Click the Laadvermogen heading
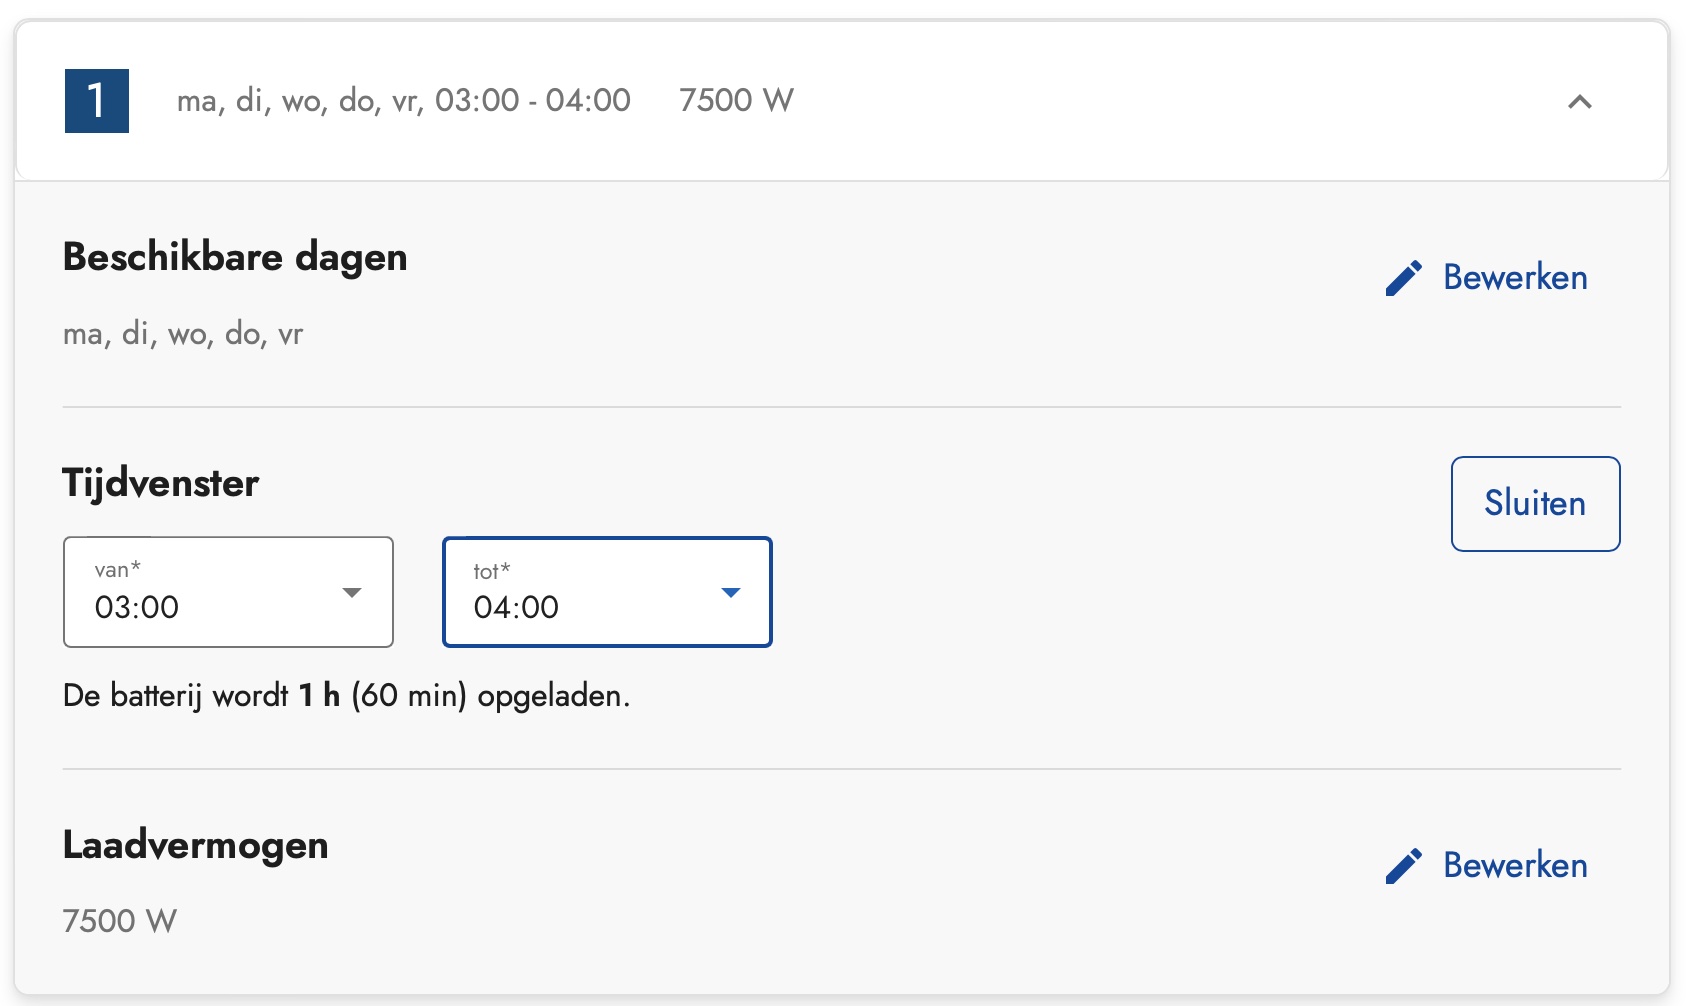The width and height of the screenshot is (1686, 1006). point(195,845)
